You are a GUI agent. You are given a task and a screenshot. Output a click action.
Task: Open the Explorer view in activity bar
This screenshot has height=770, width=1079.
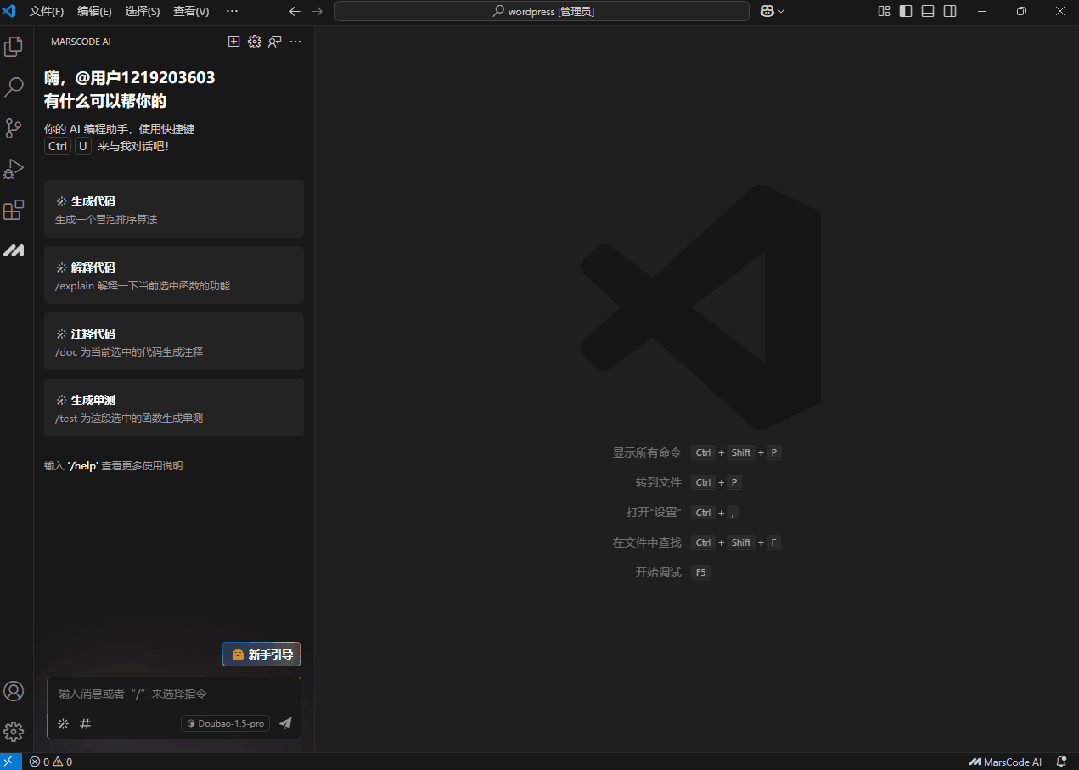coord(13,47)
